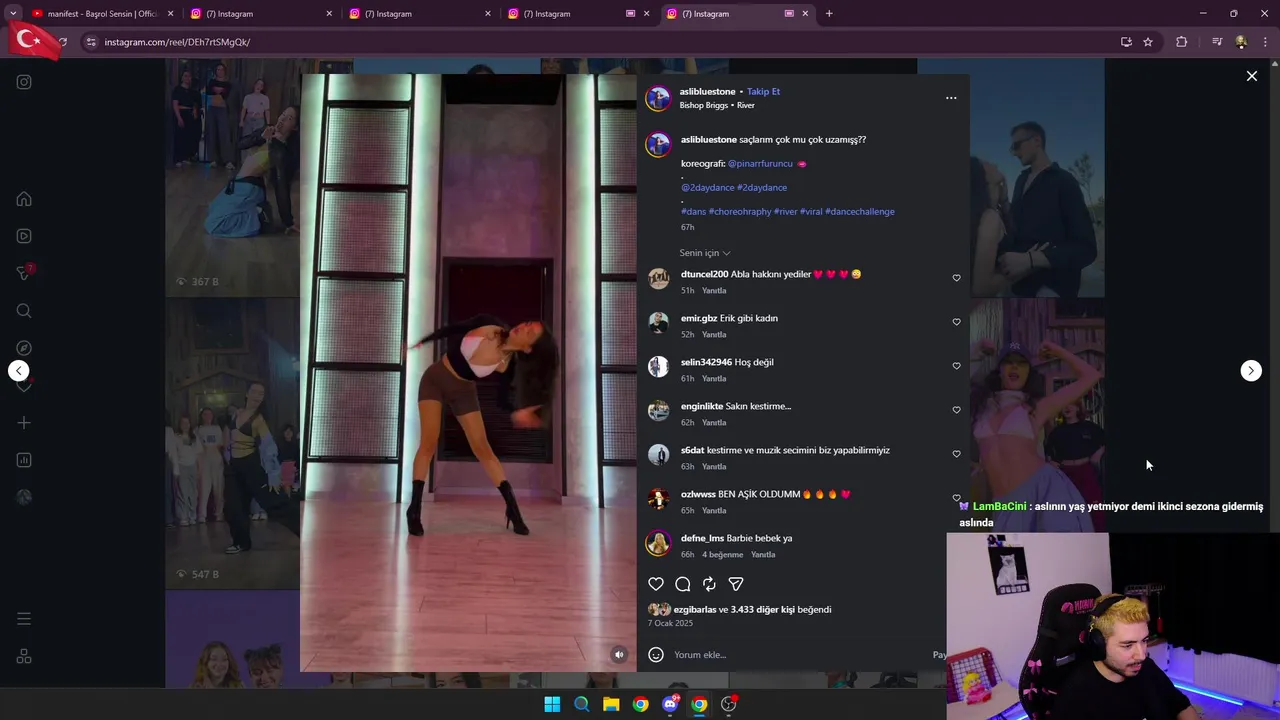Click 'Takip Et' to follow aslibluestone
The image size is (1280, 720).
763,91
